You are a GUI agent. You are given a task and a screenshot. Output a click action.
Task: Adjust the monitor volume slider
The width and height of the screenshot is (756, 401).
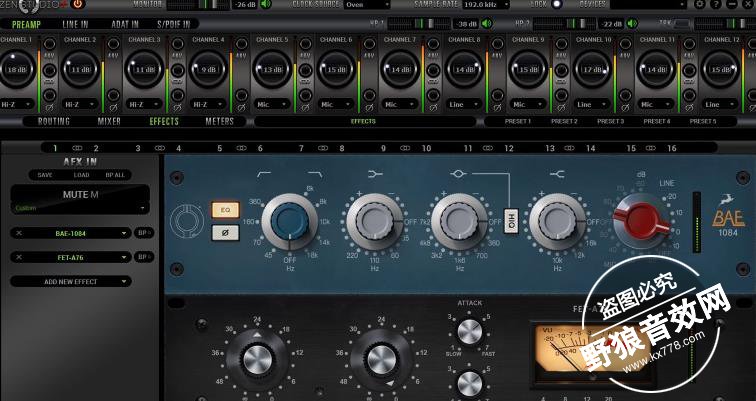(x=198, y=4)
